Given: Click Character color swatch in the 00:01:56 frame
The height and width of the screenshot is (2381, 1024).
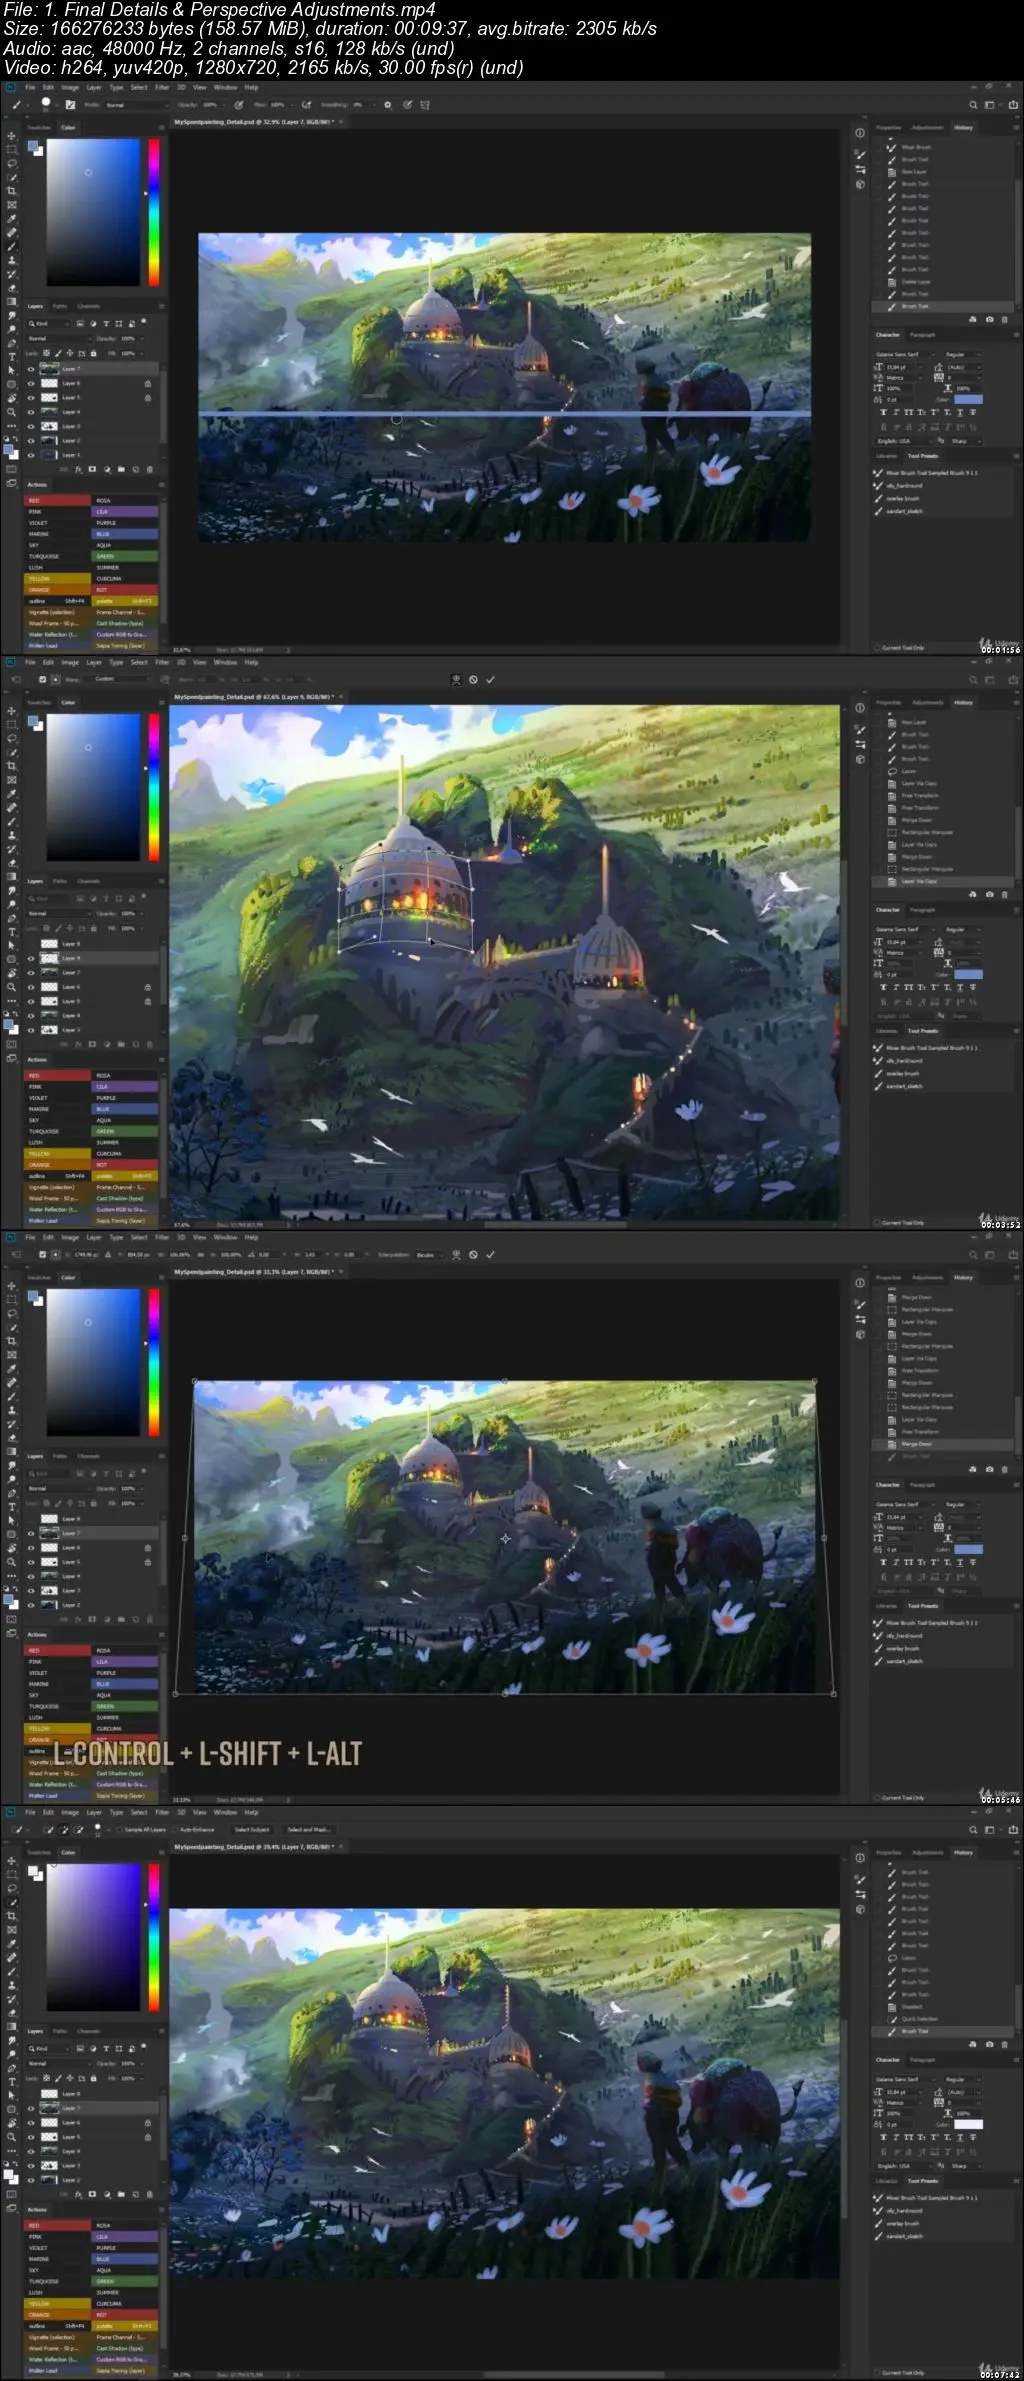Looking at the screenshot, I should pyautogui.click(x=968, y=399).
